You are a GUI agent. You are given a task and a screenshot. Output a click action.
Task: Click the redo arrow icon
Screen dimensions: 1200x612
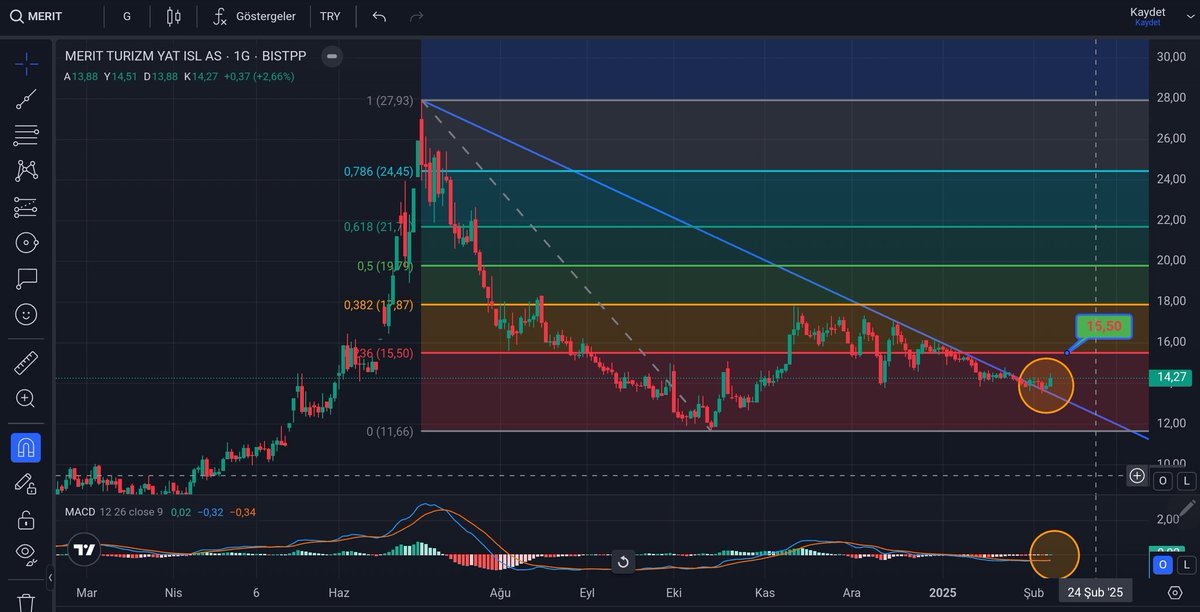coord(417,17)
